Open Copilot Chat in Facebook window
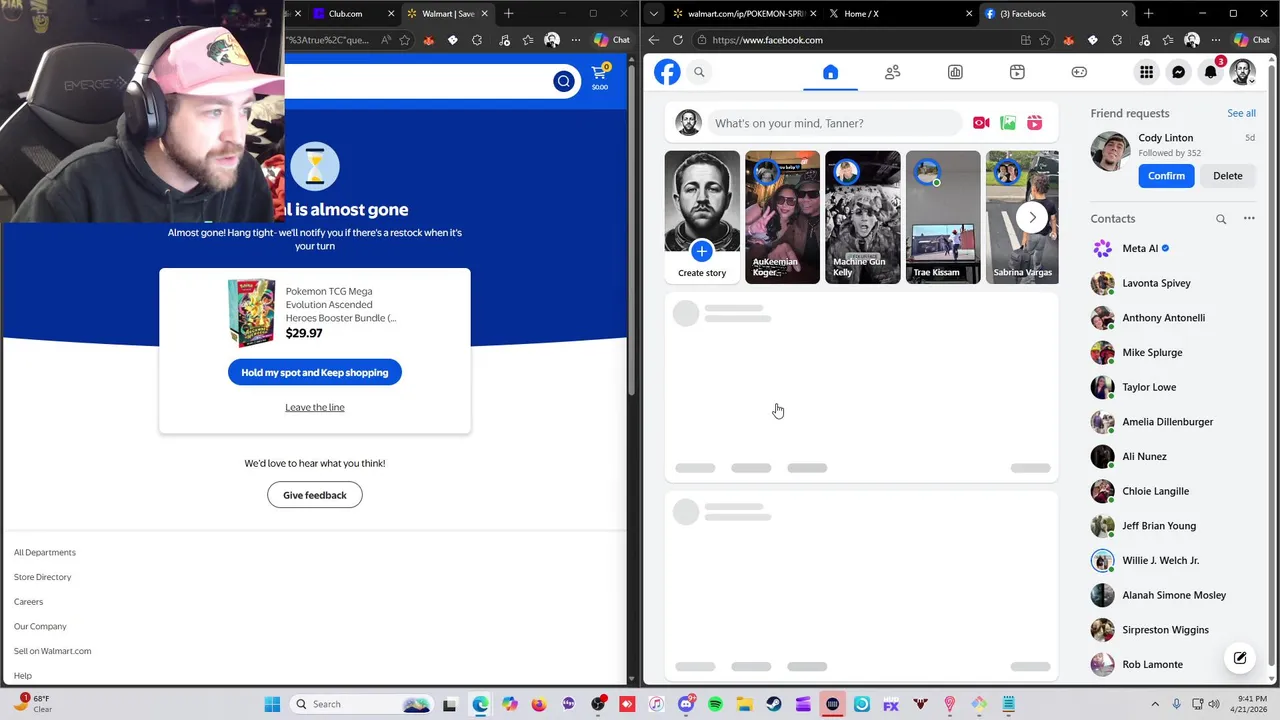Viewport: 1280px width, 720px height. pyautogui.click(x=1253, y=40)
